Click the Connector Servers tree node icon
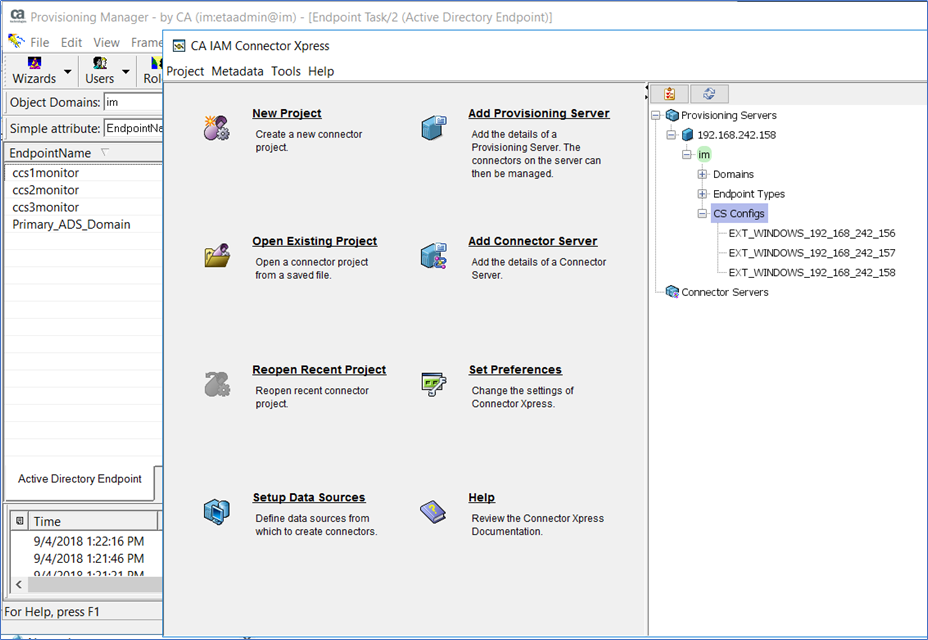Screen dimensions: 928x640 (x=672, y=292)
